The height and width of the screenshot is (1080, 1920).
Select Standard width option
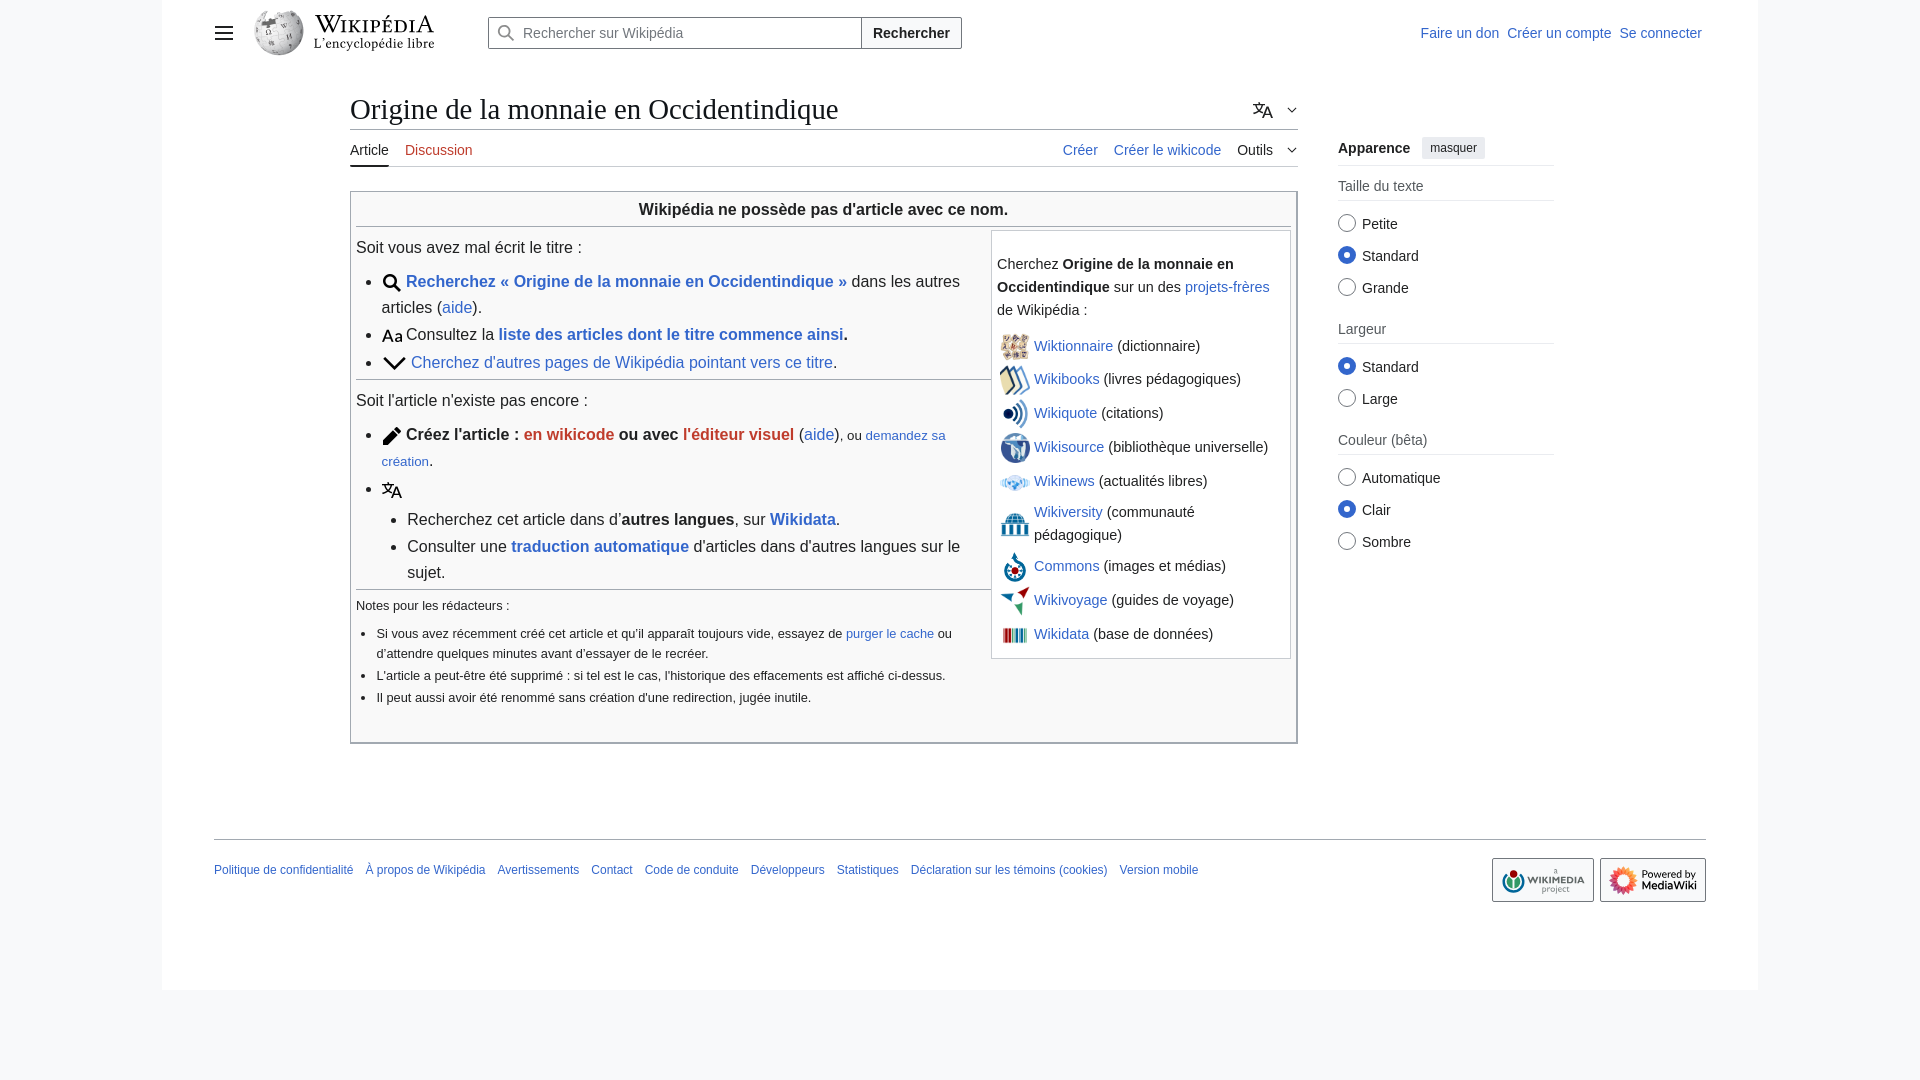(1347, 366)
